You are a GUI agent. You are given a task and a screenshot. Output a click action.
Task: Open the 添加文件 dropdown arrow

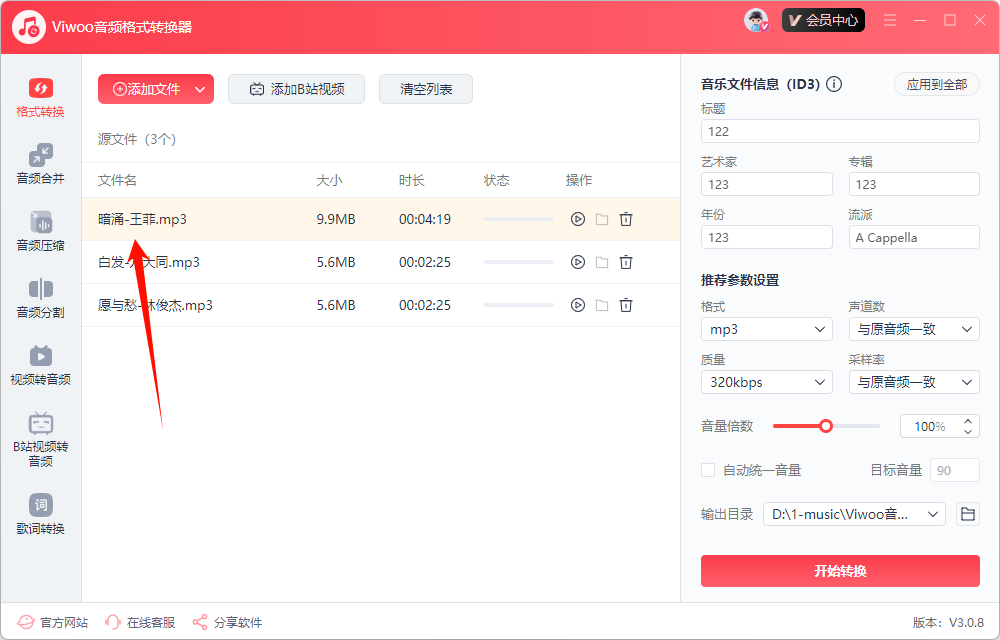tap(200, 89)
